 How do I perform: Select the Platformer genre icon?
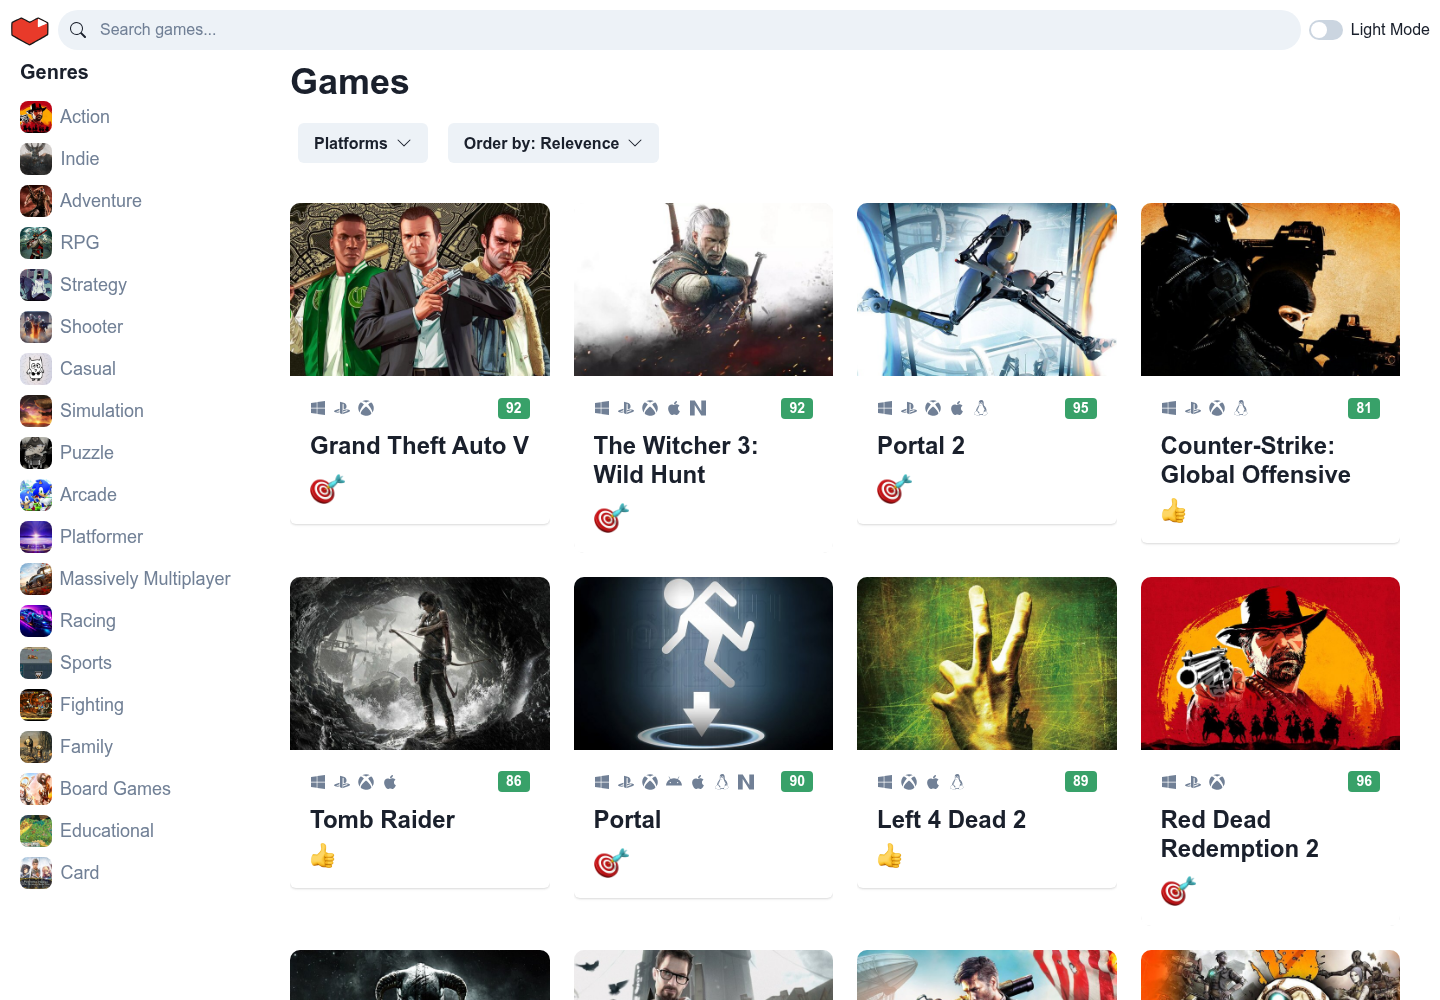point(36,537)
